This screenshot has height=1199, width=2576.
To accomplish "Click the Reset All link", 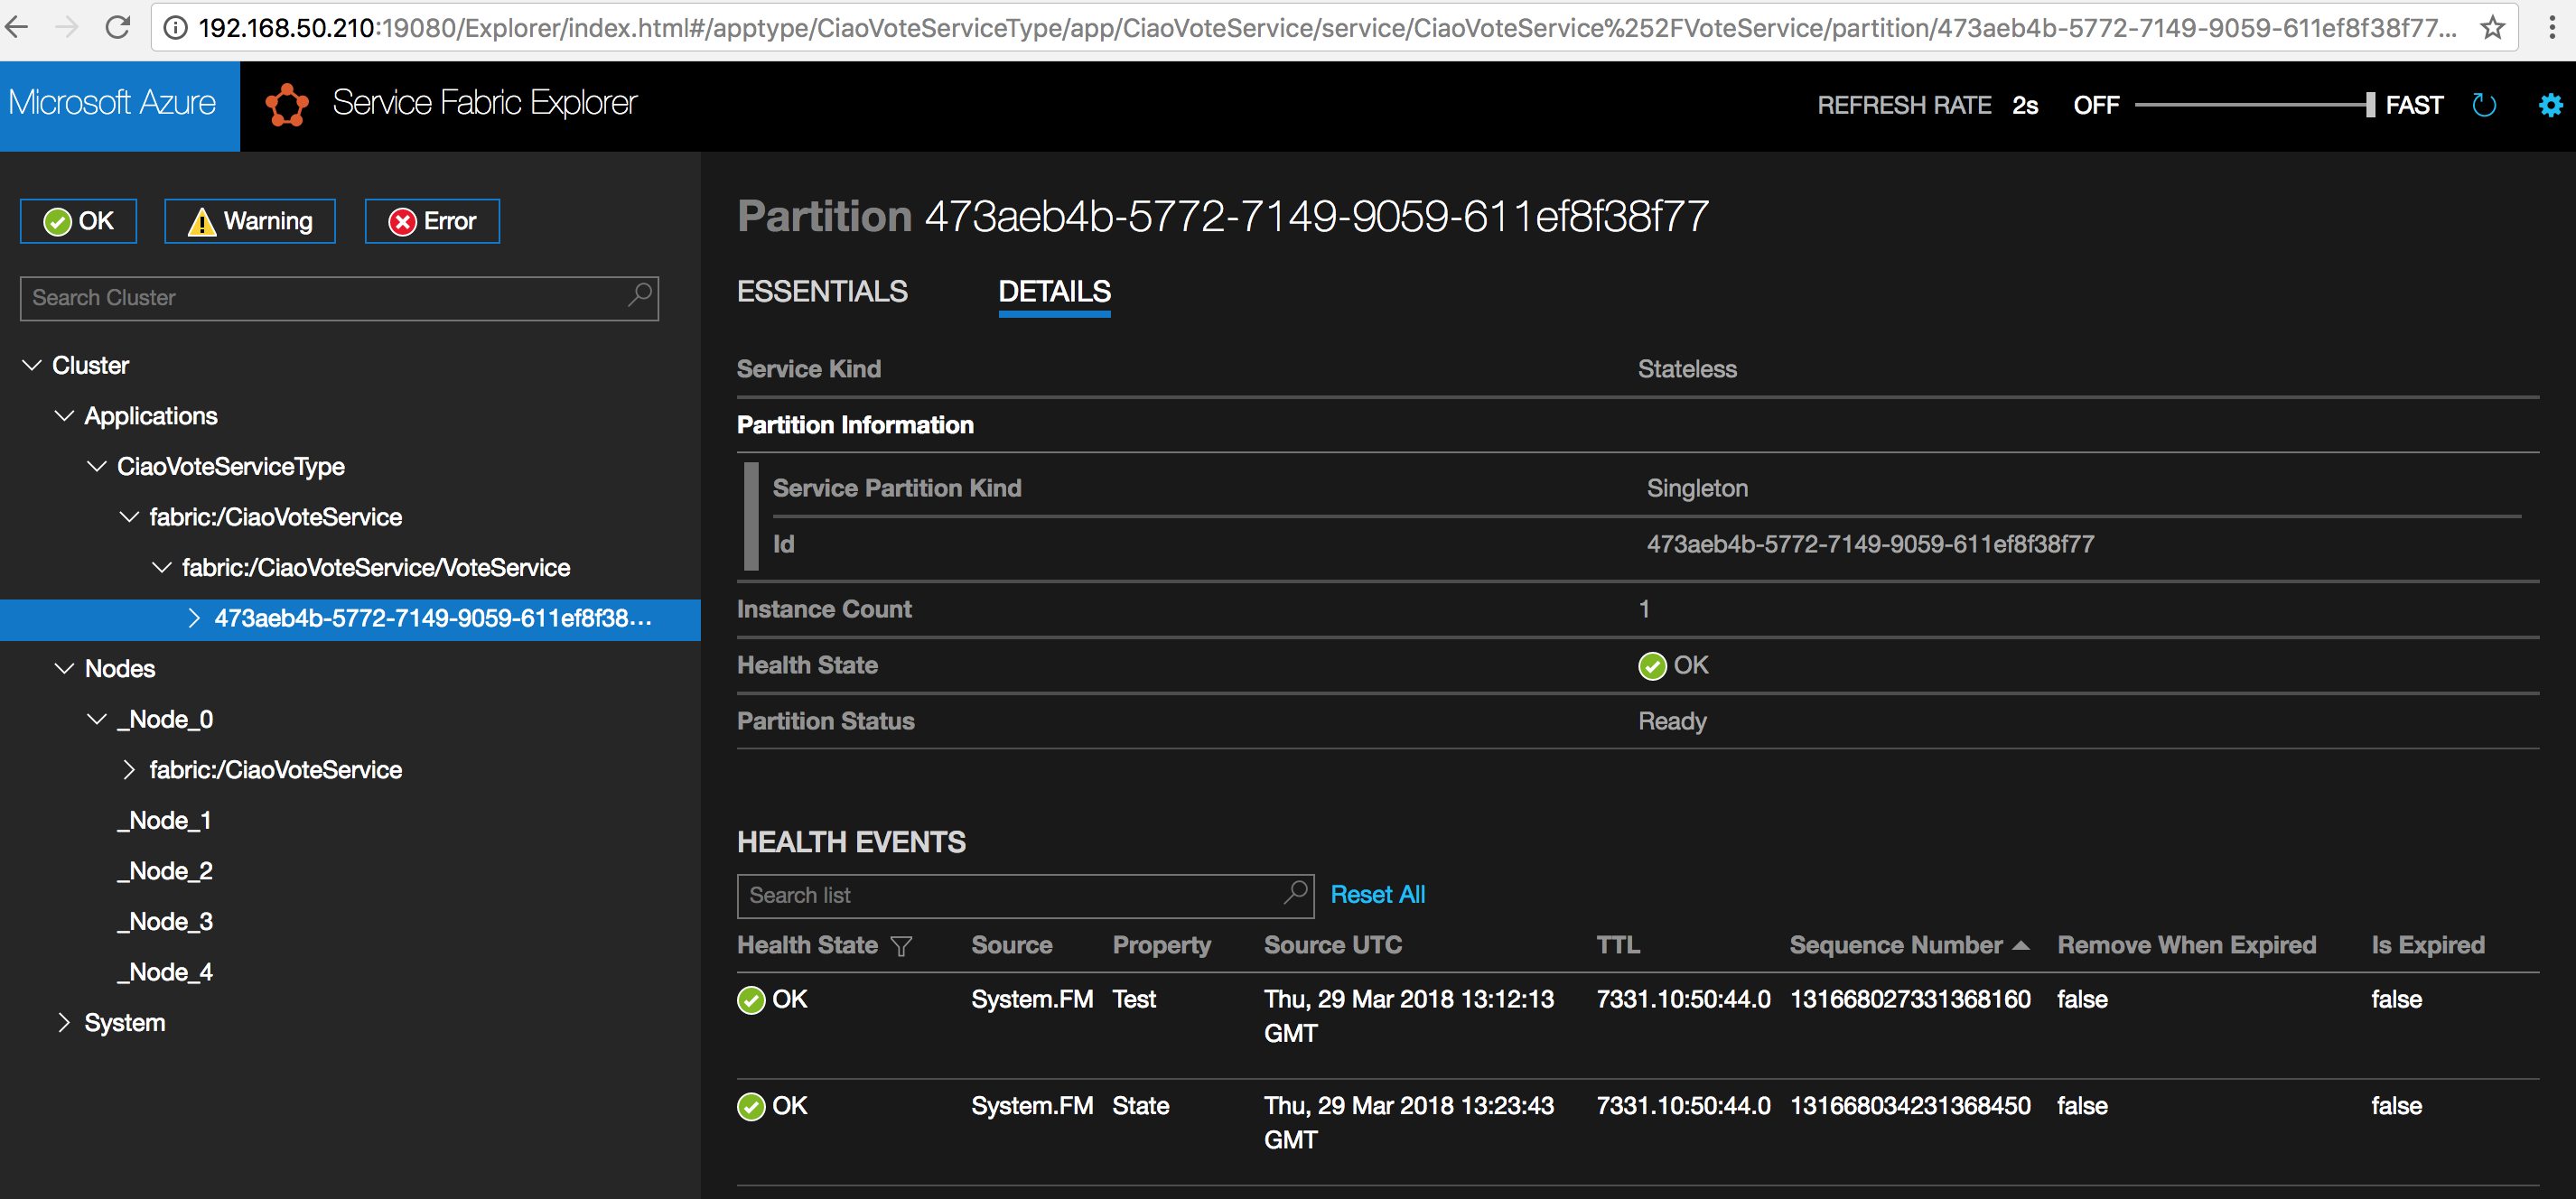I will pos(1377,895).
